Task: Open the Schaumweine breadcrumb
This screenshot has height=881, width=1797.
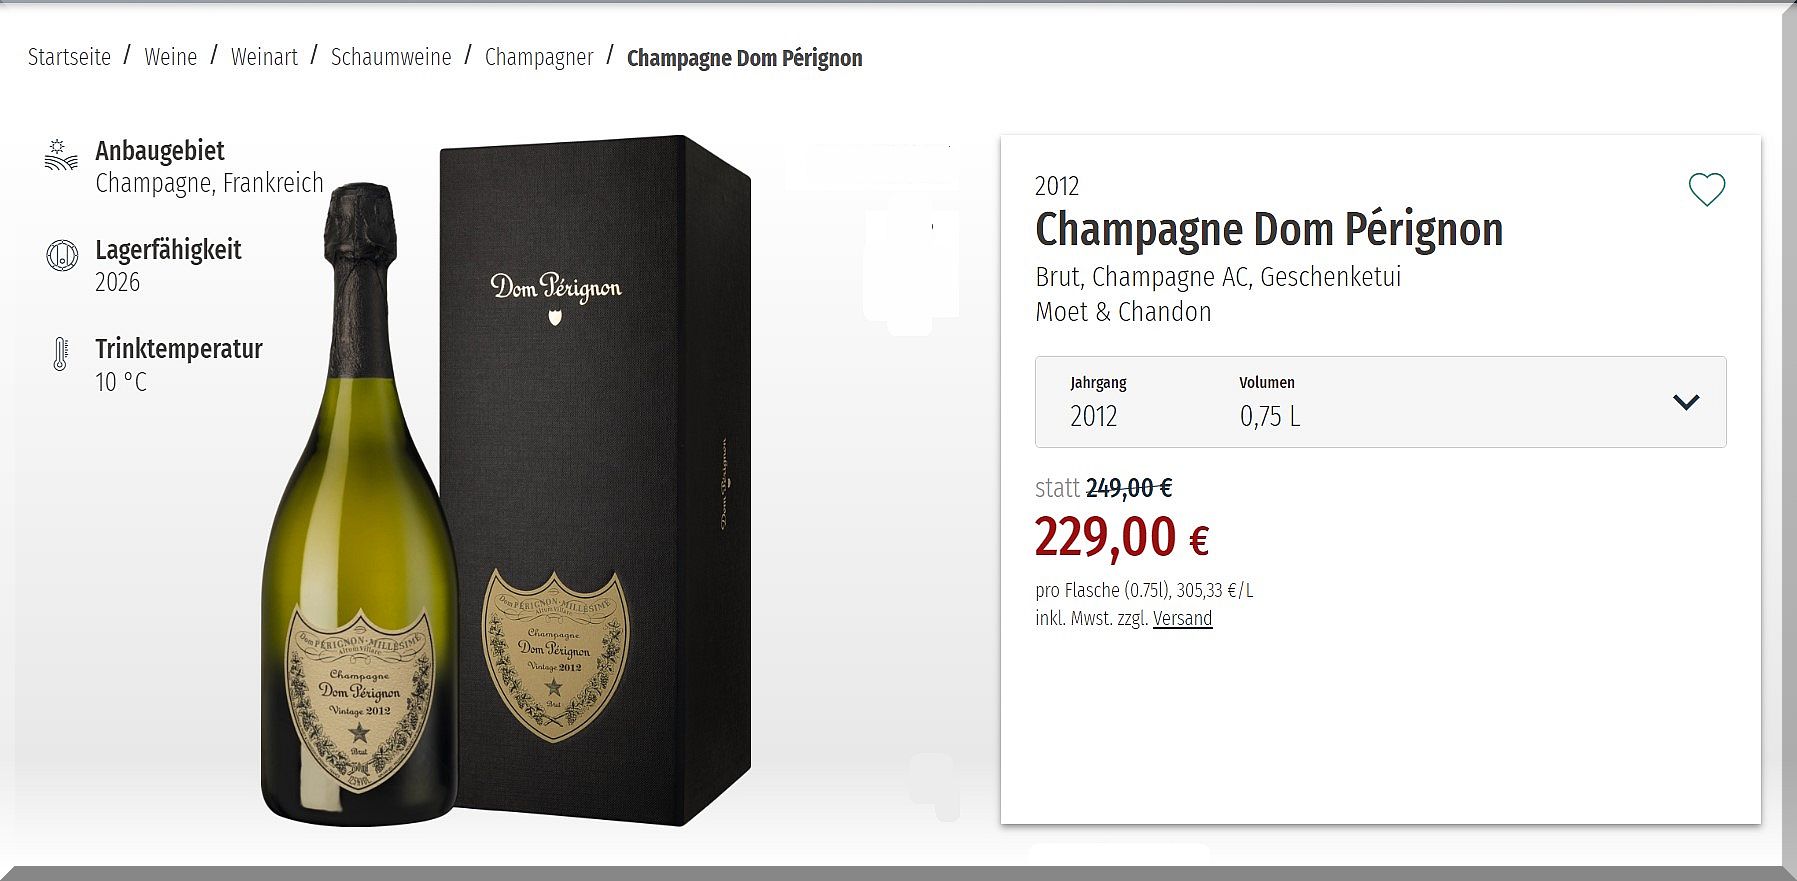Action: pyautogui.click(x=391, y=57)
